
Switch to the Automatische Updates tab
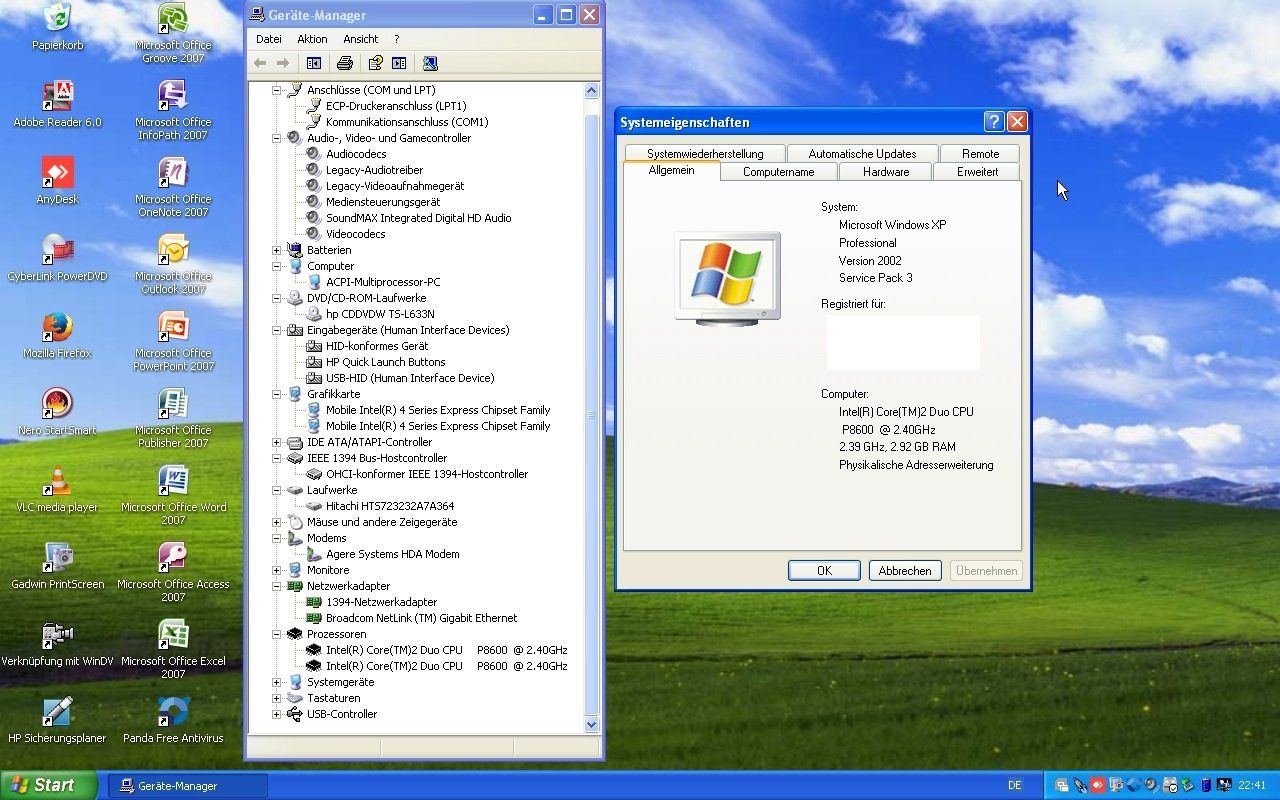pos(862,154)
